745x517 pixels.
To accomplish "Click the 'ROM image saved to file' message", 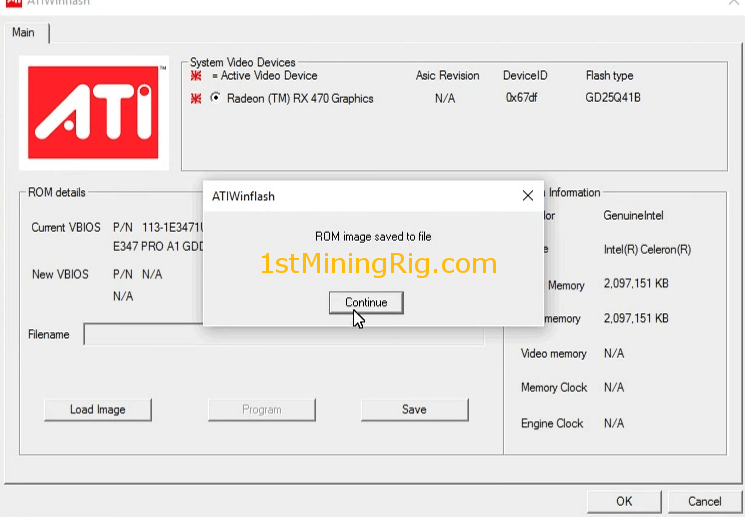I will [373, 237].
